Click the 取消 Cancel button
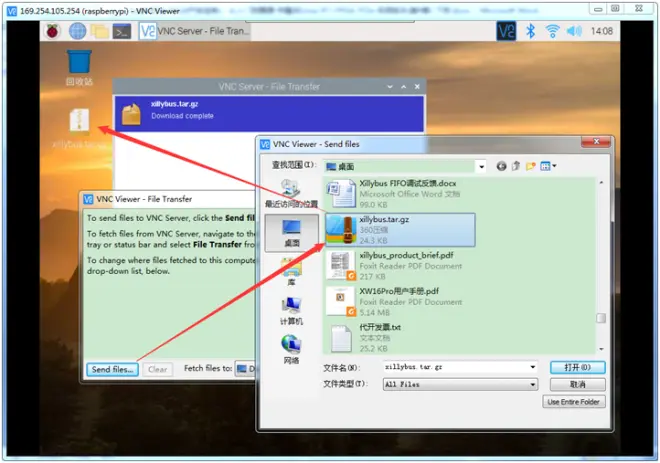660x463 pixels. click(x=578, y=384)
